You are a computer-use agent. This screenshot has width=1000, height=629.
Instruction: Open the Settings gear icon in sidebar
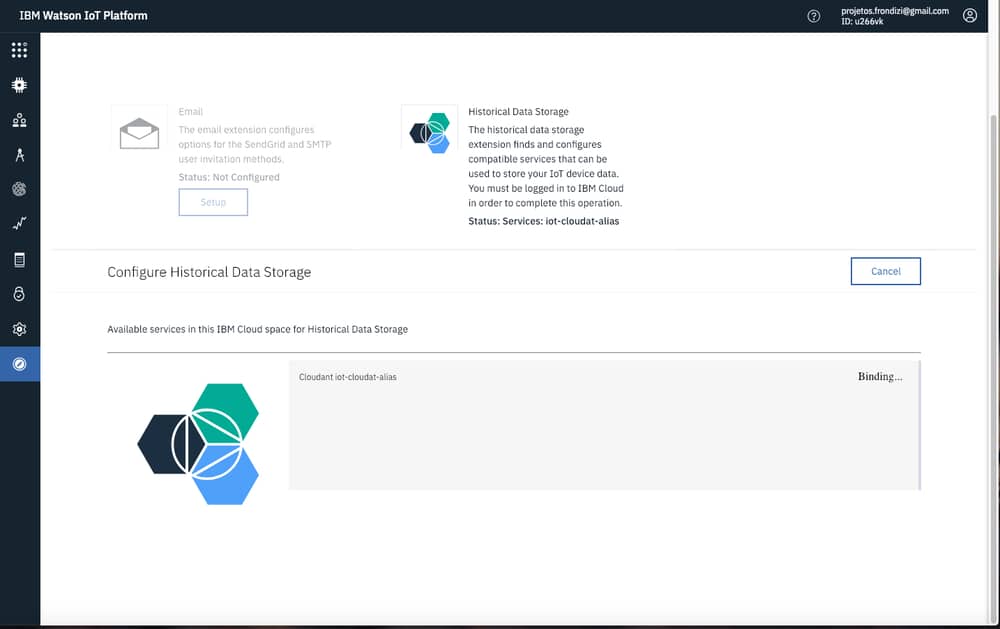[x=19, y=329]
